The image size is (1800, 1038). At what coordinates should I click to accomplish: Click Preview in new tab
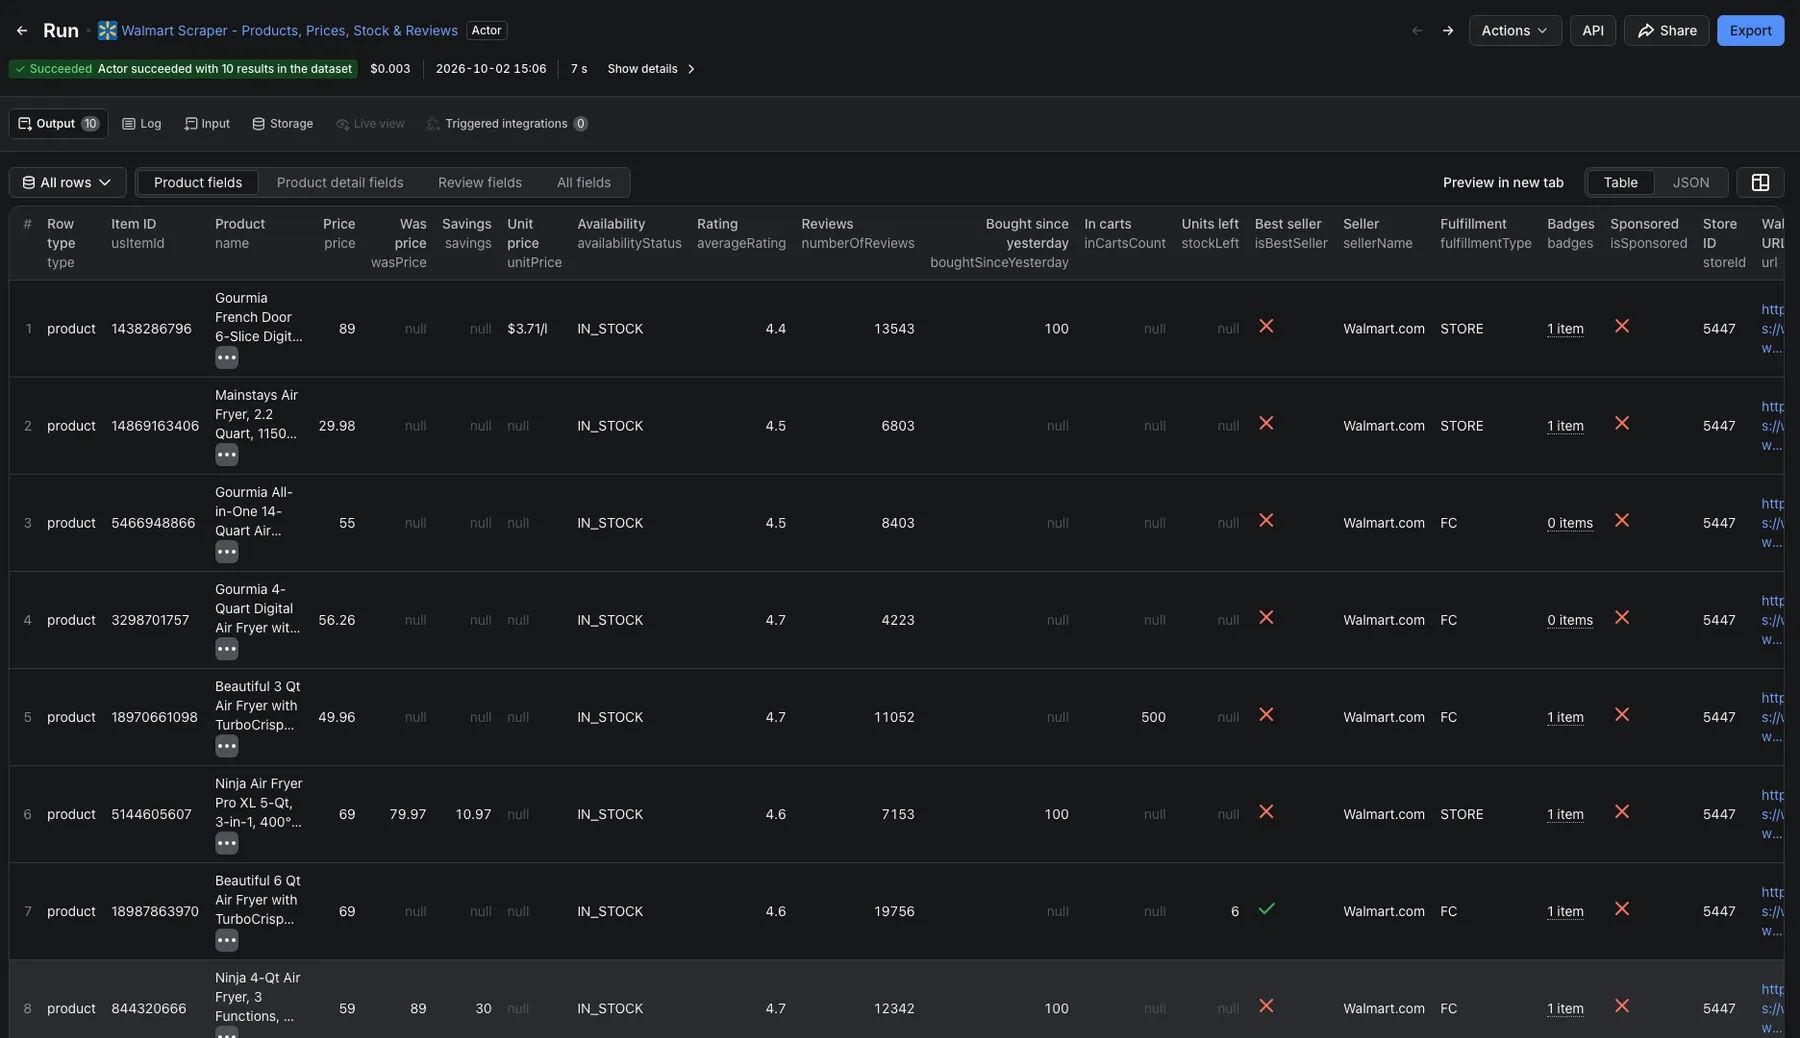pos(1503,183)
